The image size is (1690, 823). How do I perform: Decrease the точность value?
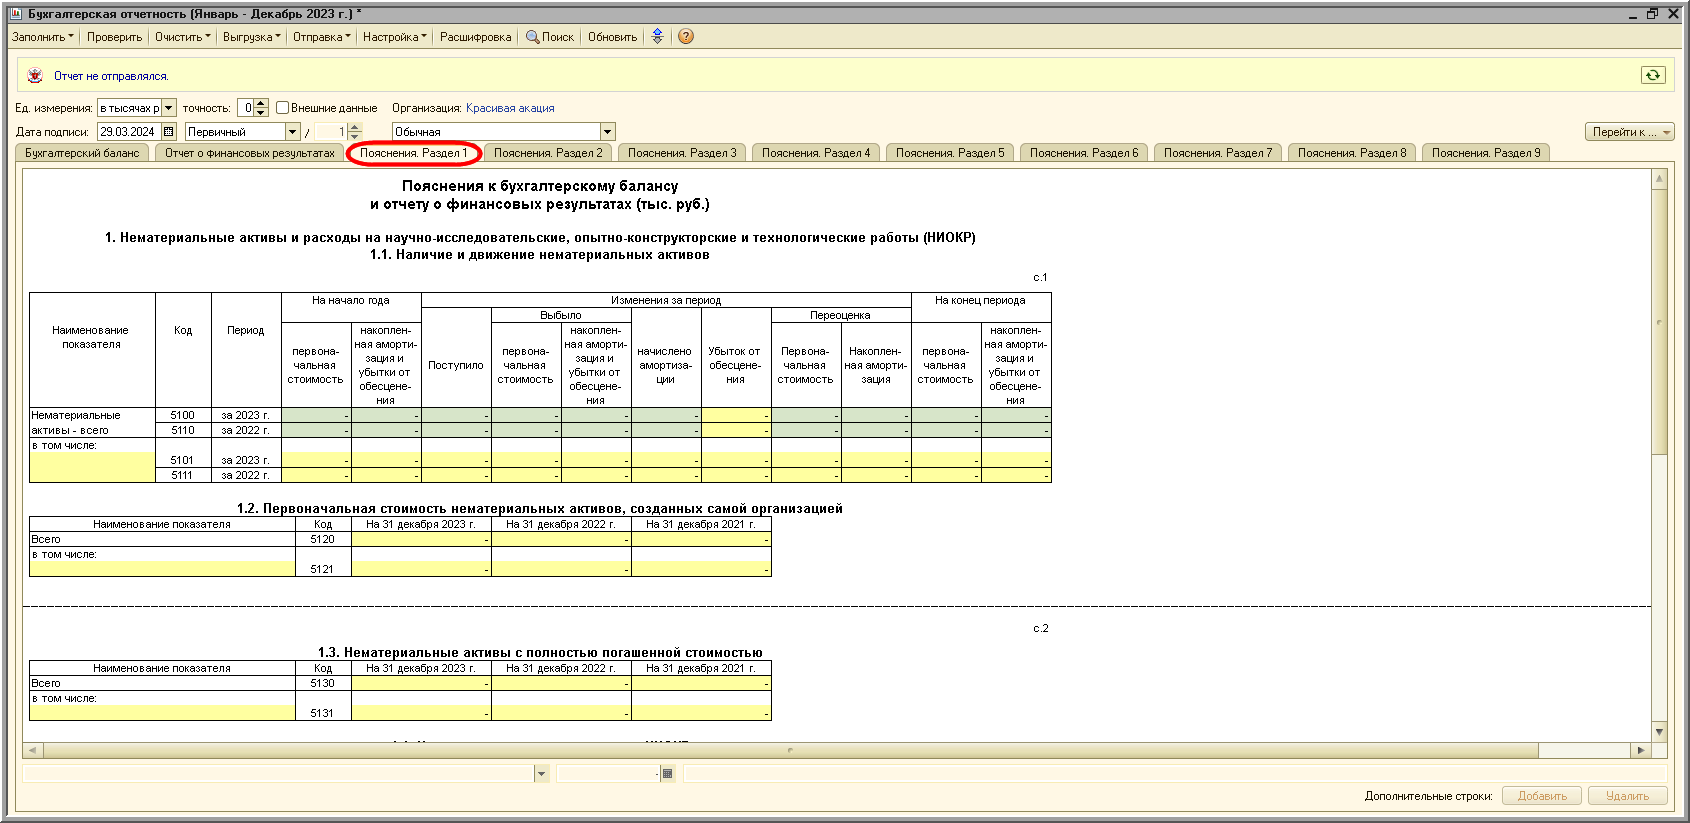click(x=262, y=112)
